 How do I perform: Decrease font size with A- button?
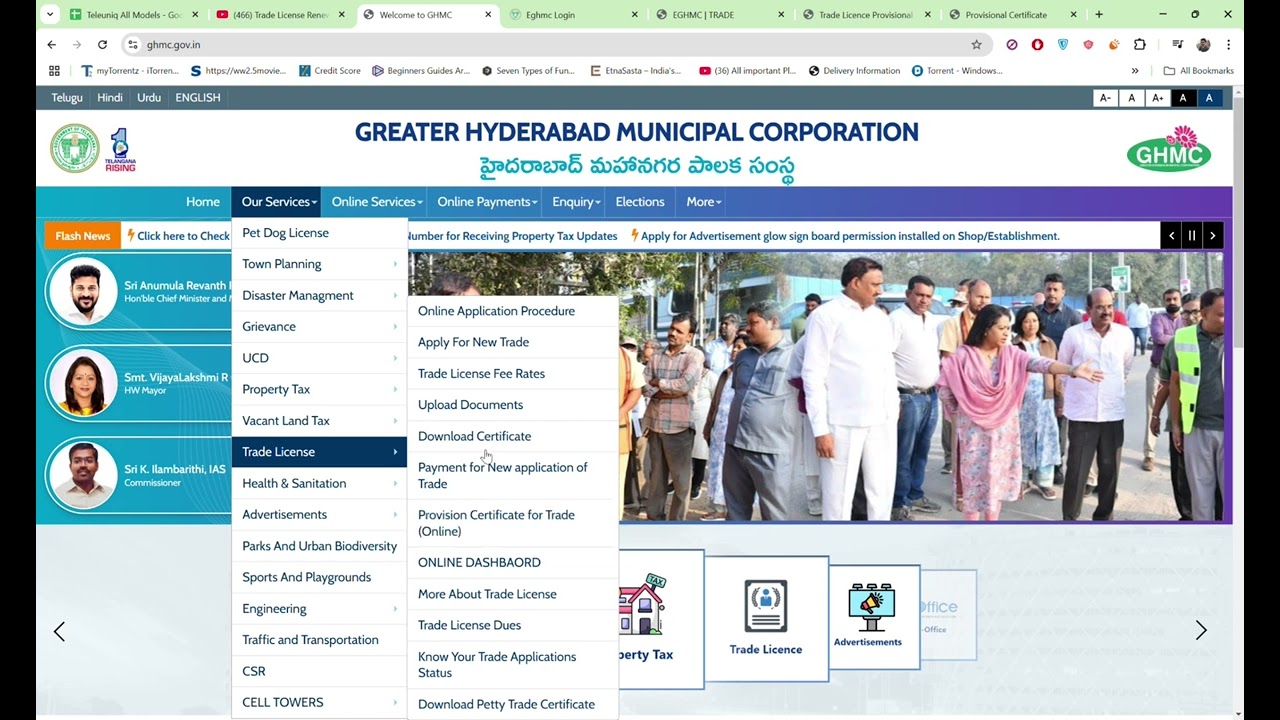pos(1105,98)
